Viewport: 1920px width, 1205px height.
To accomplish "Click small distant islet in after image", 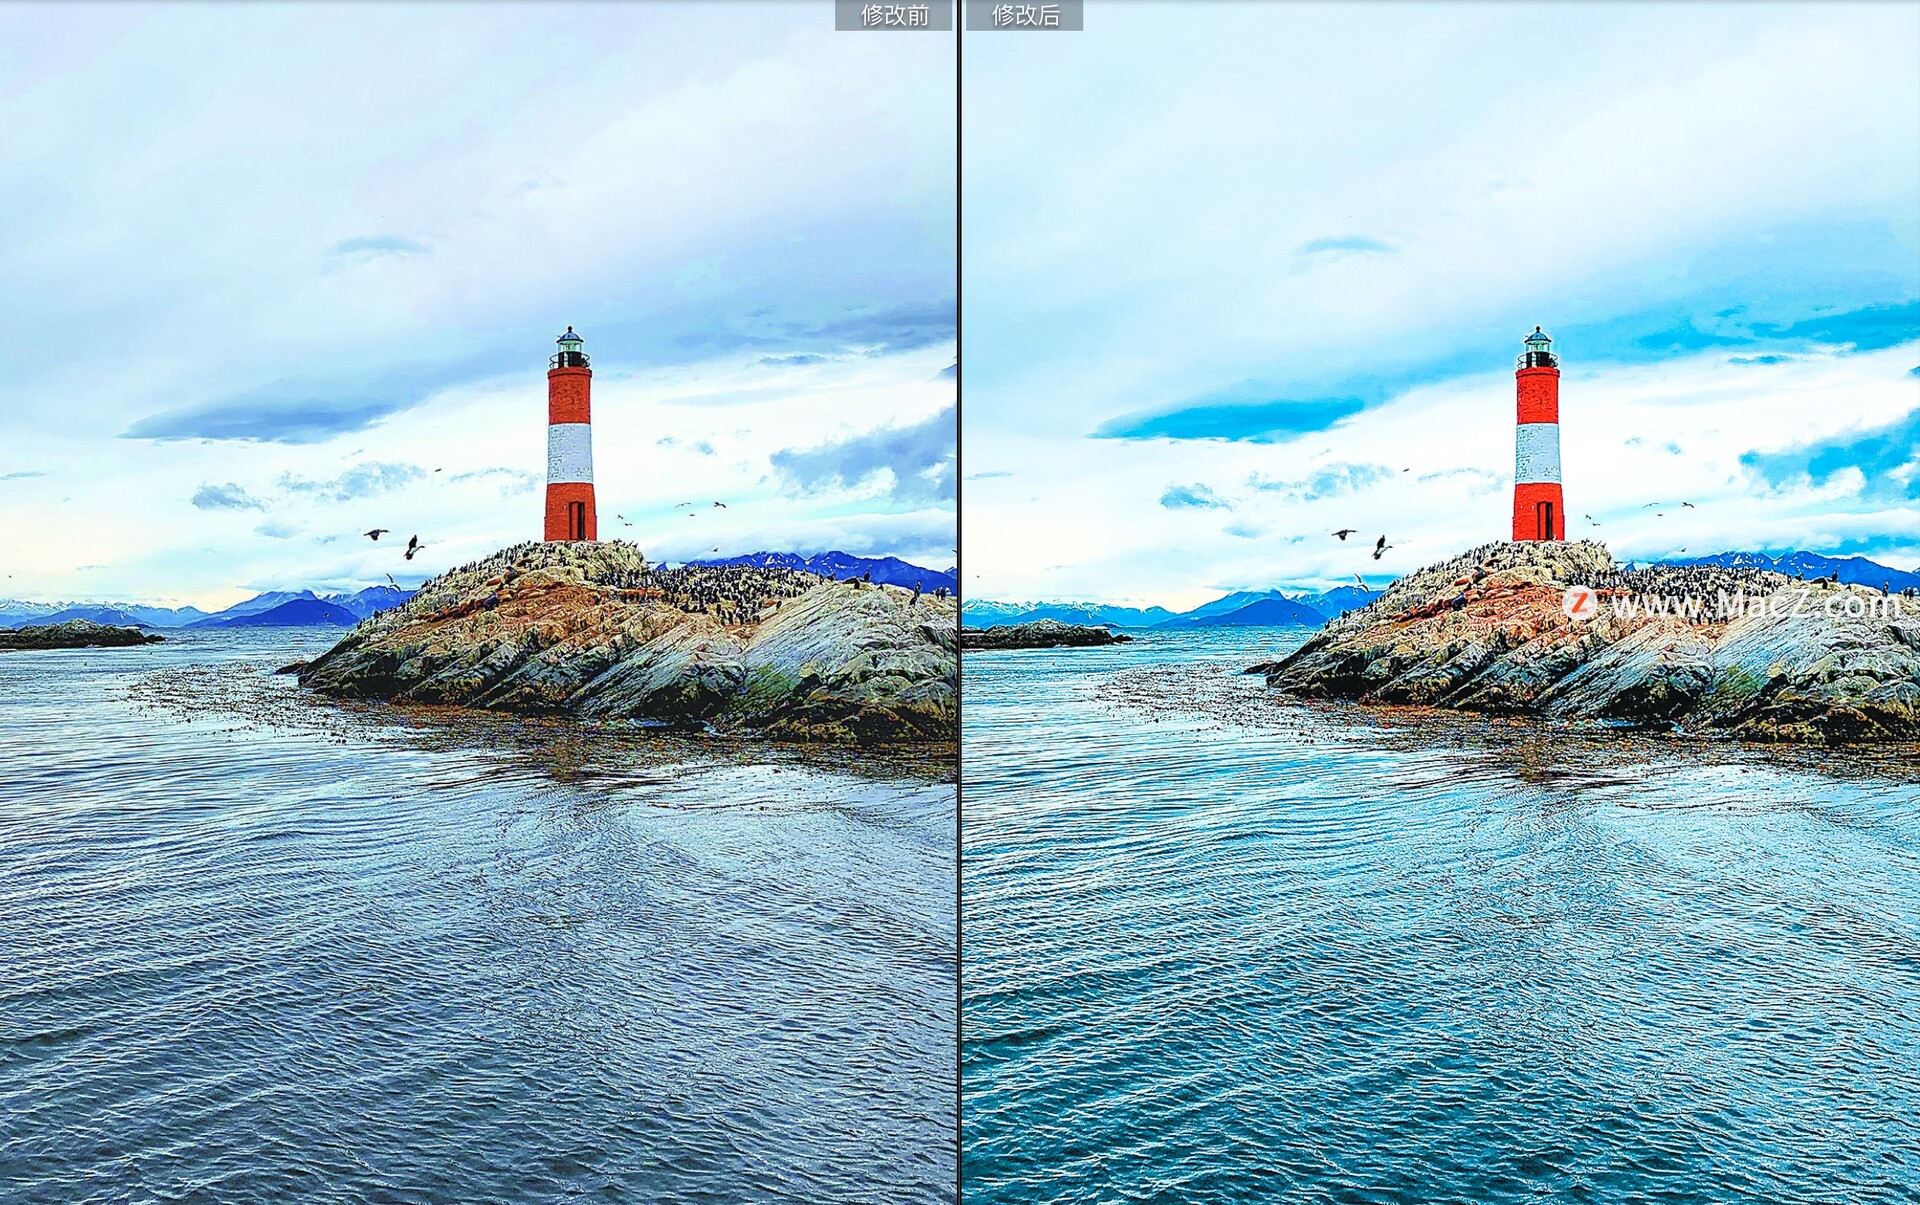I will [x=1043, y=635].
